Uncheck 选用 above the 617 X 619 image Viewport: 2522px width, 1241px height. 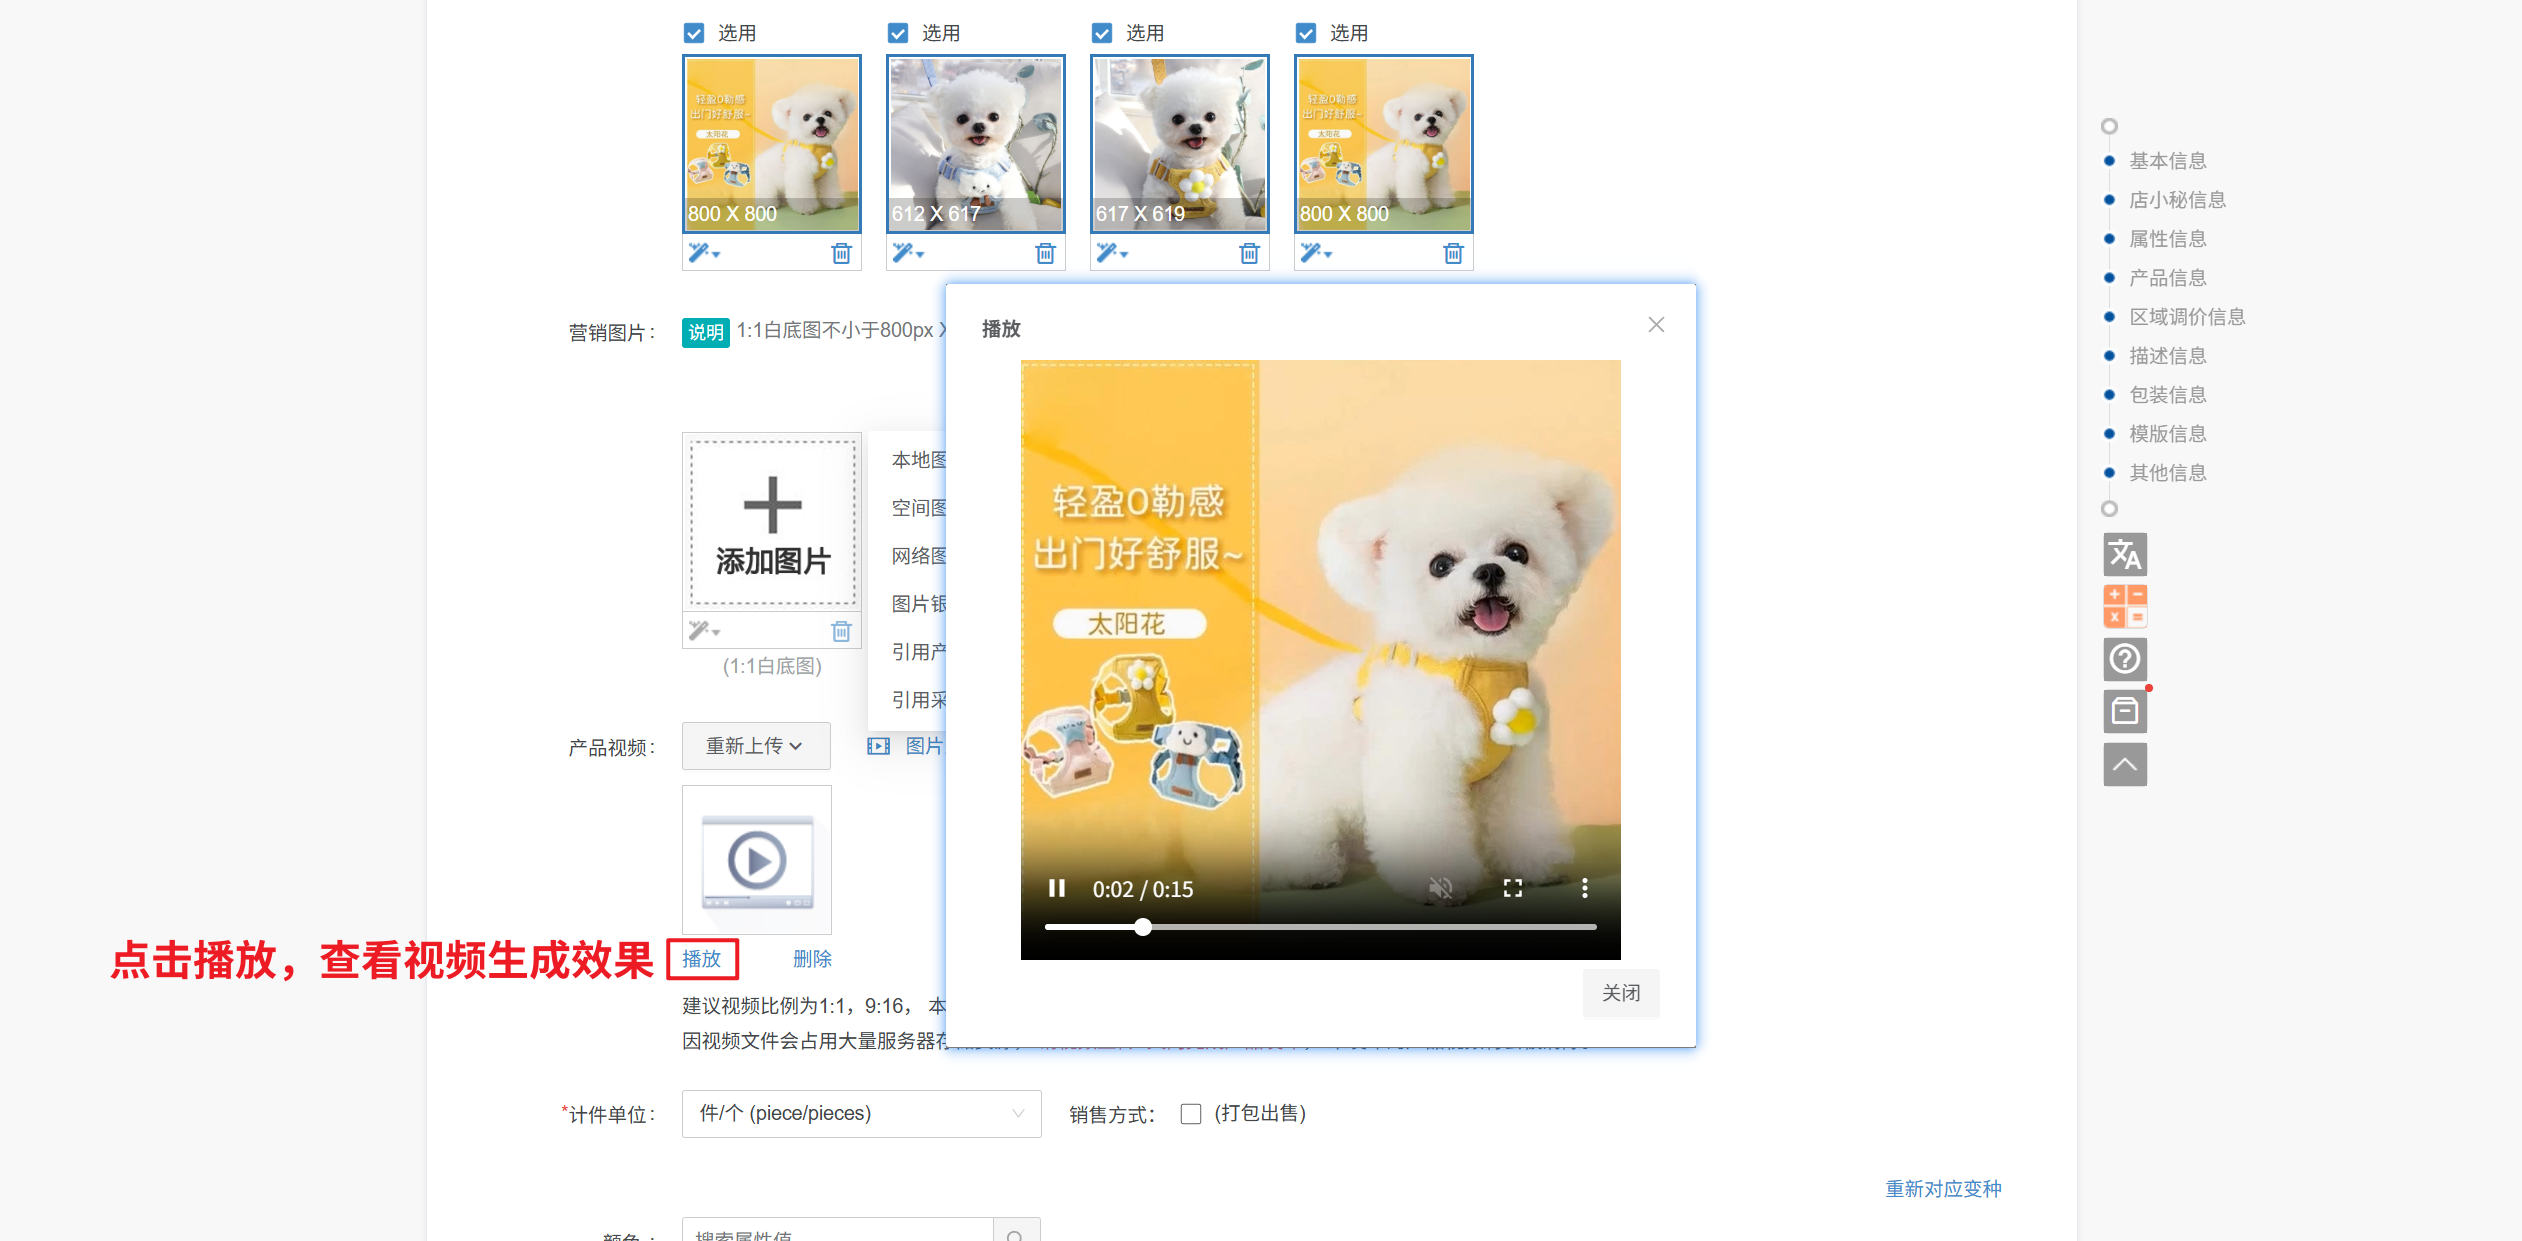pos(1102,33)
